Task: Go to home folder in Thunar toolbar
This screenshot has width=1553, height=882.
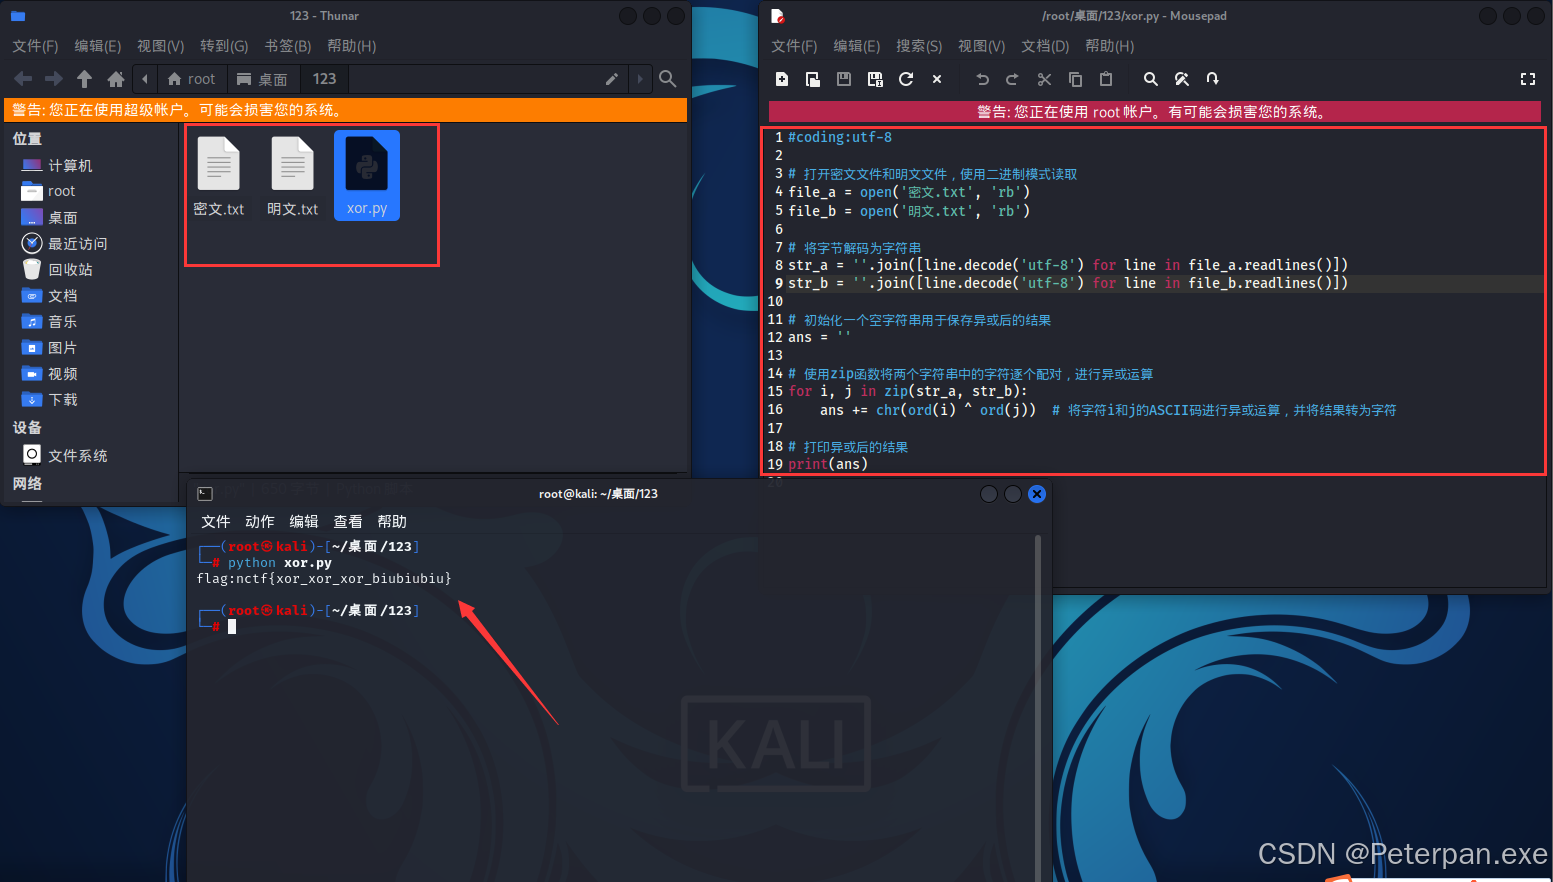Action: point(116,79)
